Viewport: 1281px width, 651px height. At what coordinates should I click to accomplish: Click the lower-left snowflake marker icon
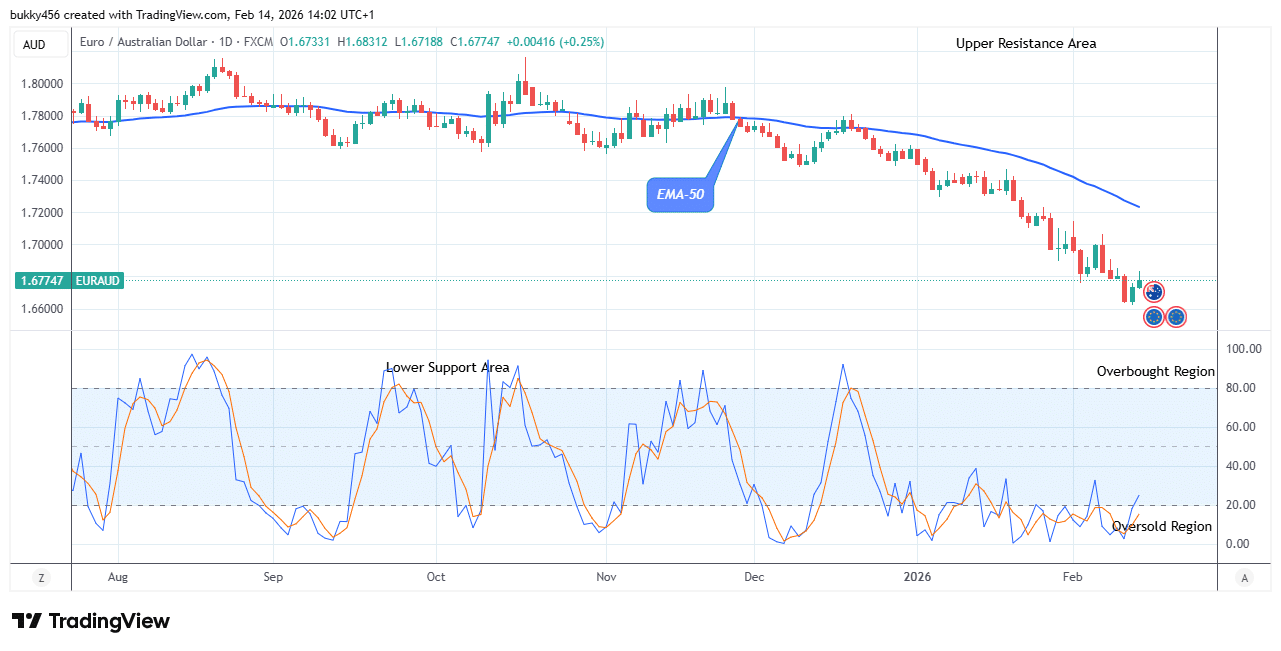point(1154,316)
